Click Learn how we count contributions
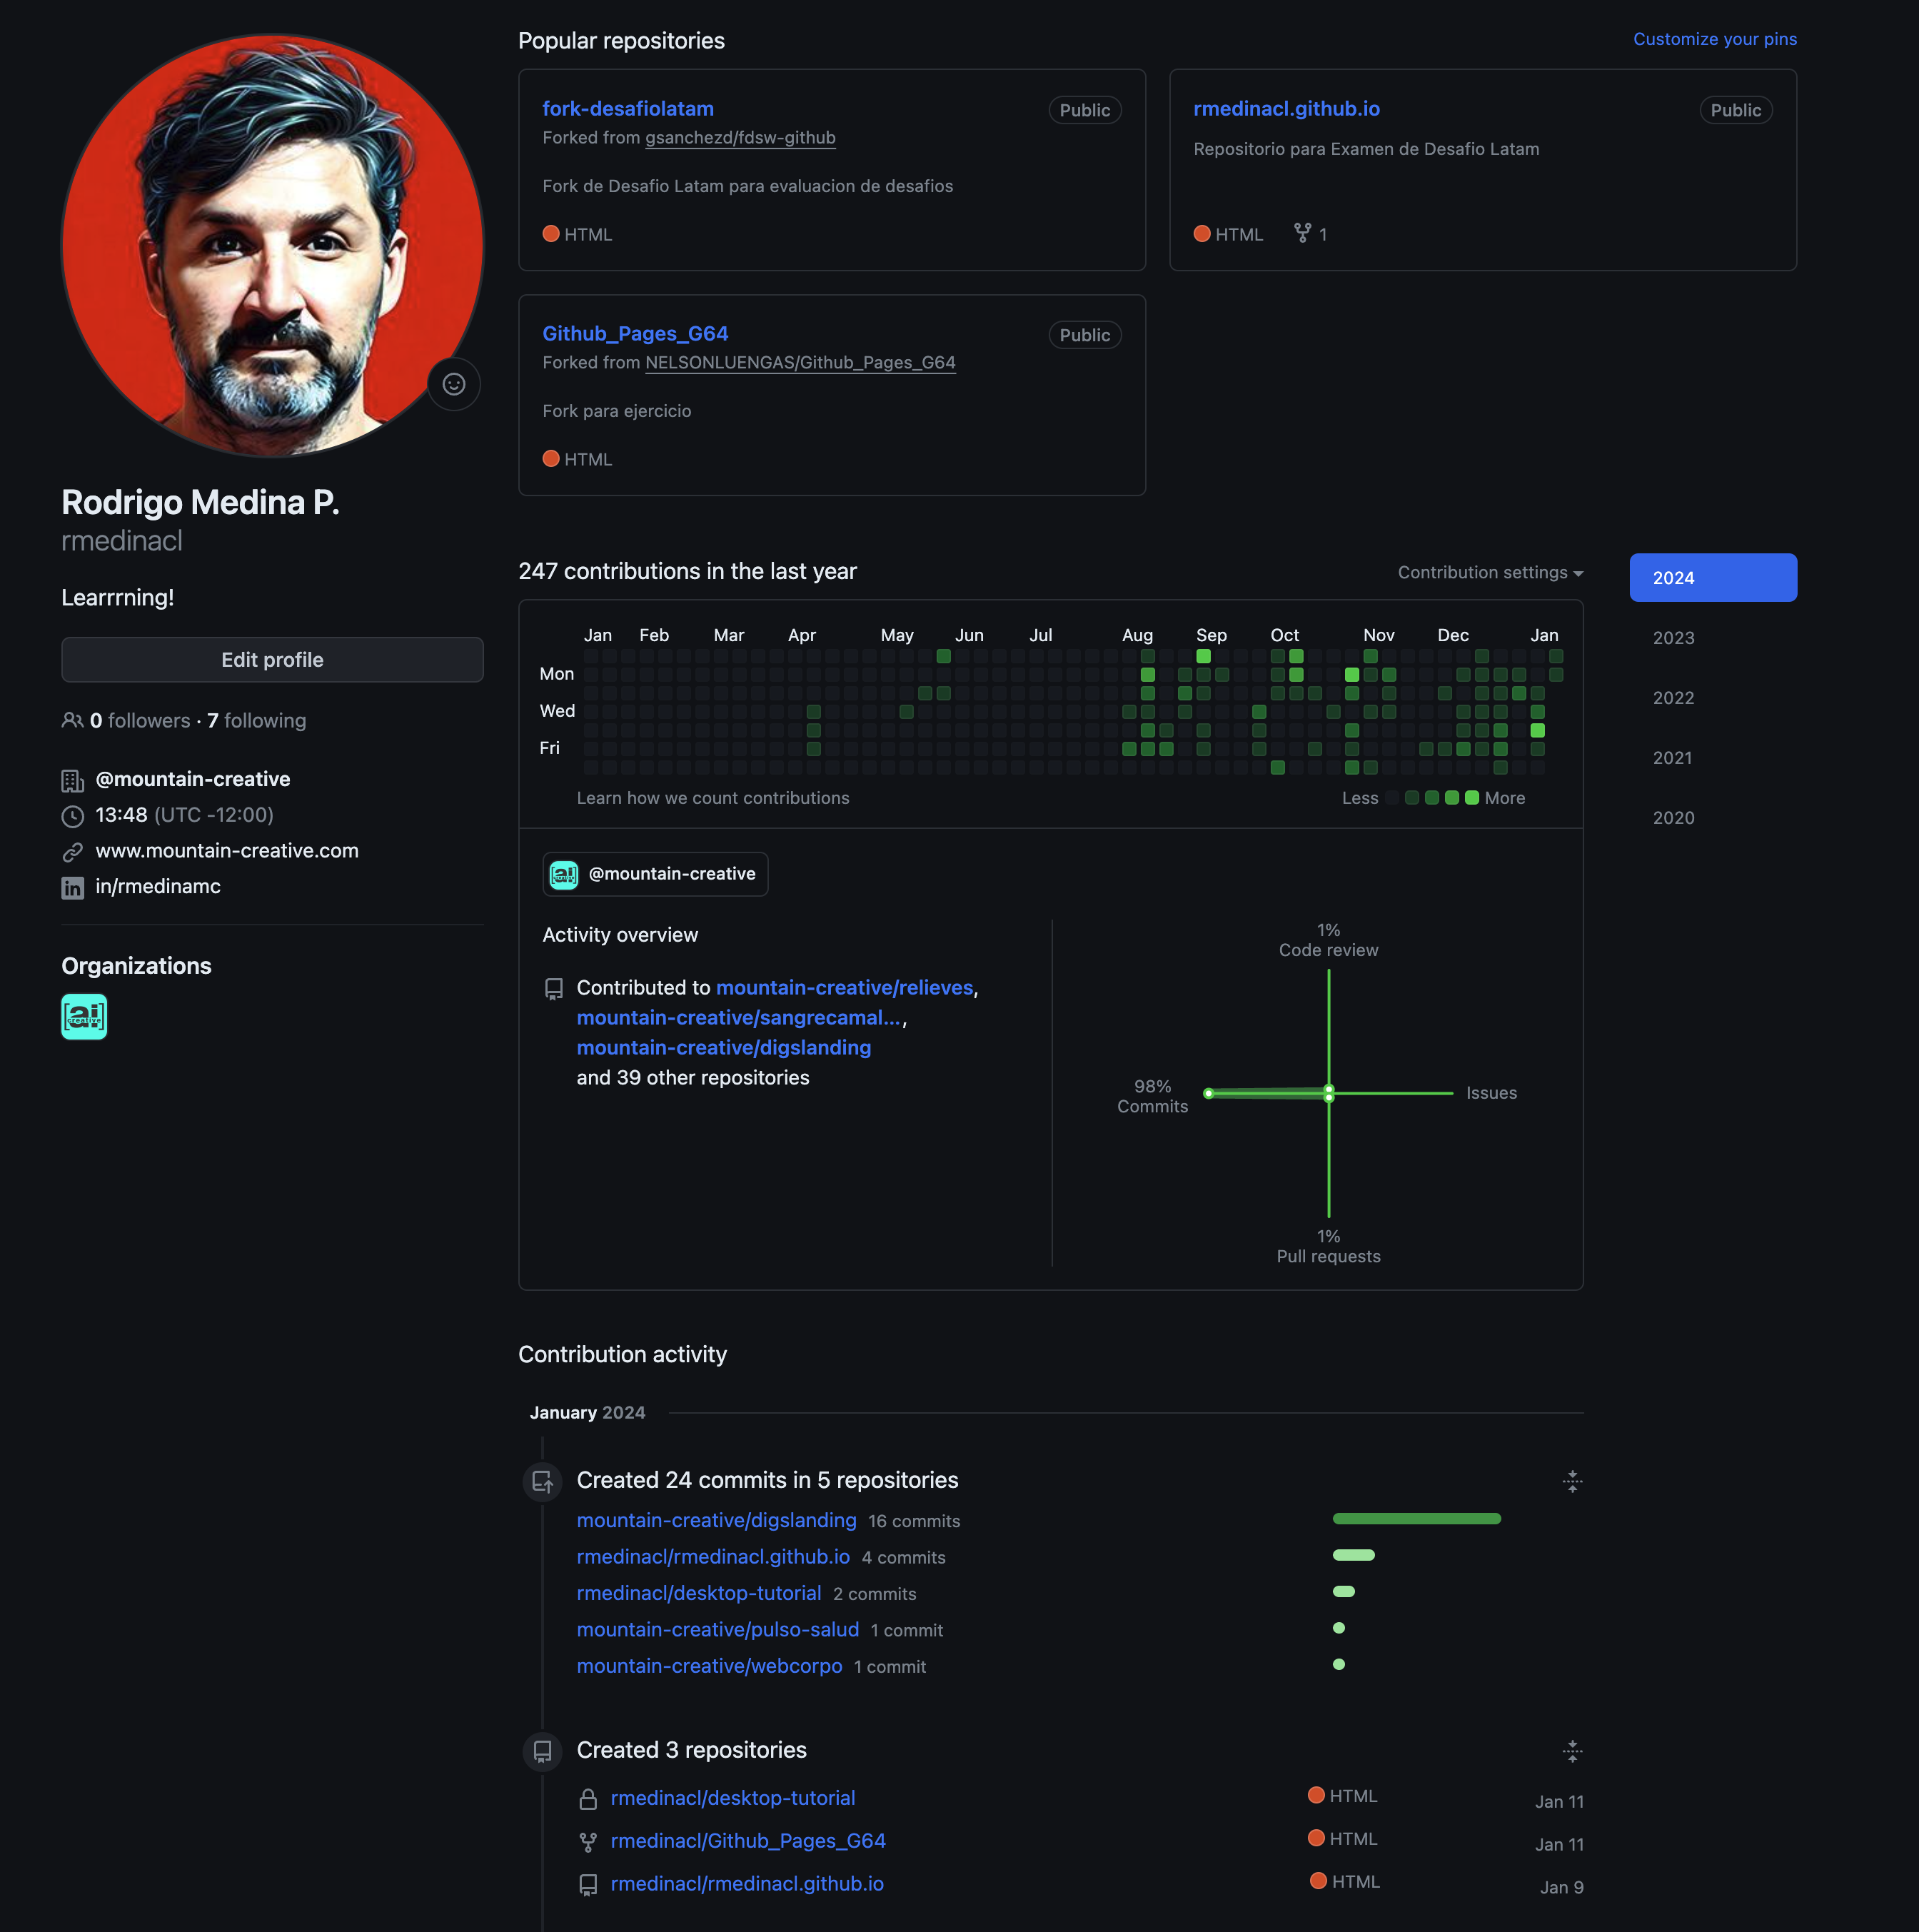 pos(713,798)
